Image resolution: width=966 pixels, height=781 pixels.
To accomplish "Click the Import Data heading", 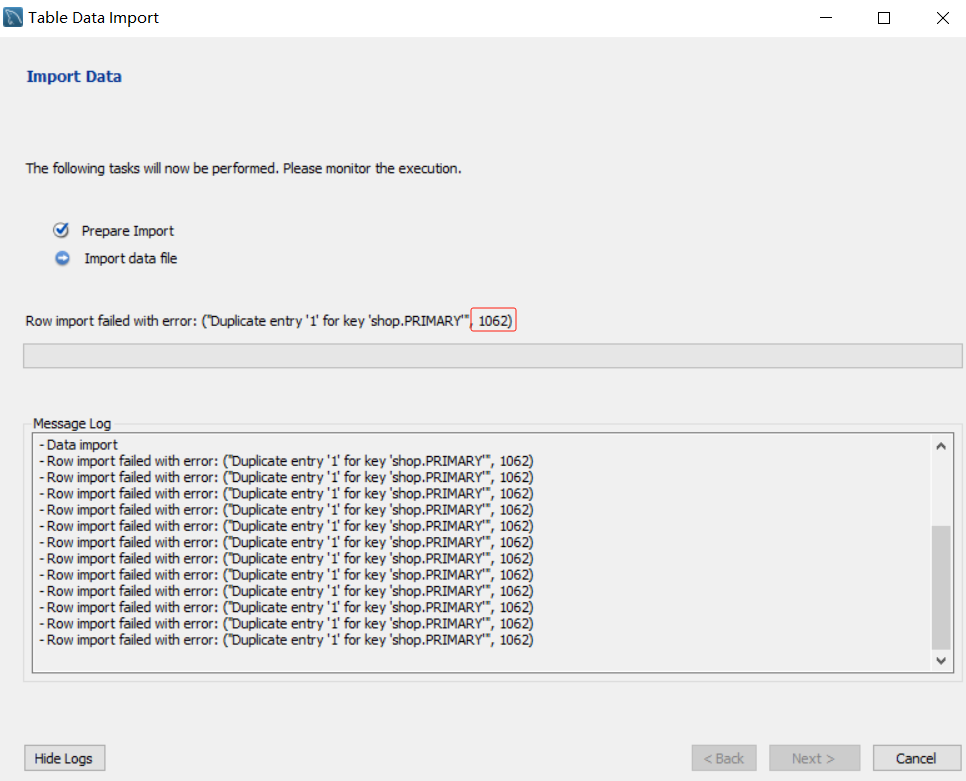I will click(x=74, y=77).
